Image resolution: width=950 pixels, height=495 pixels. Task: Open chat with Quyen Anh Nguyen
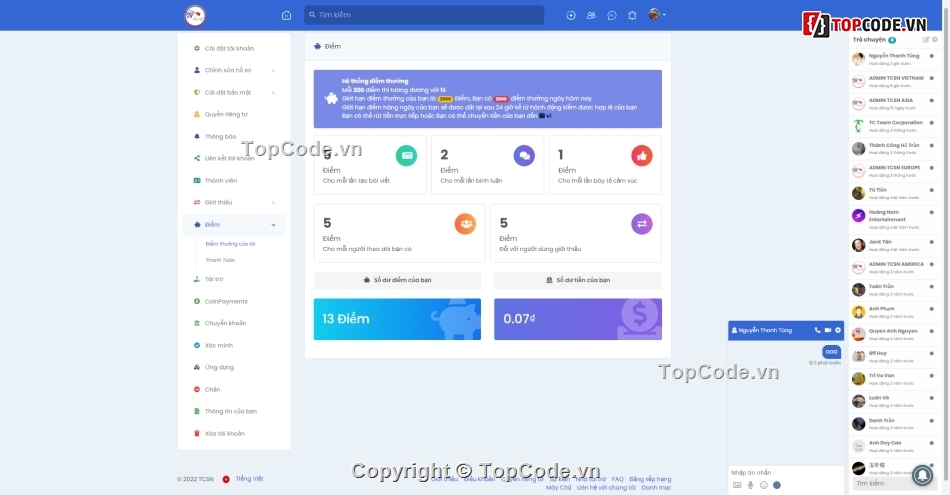pyautogui.click(x=894, y=334)
